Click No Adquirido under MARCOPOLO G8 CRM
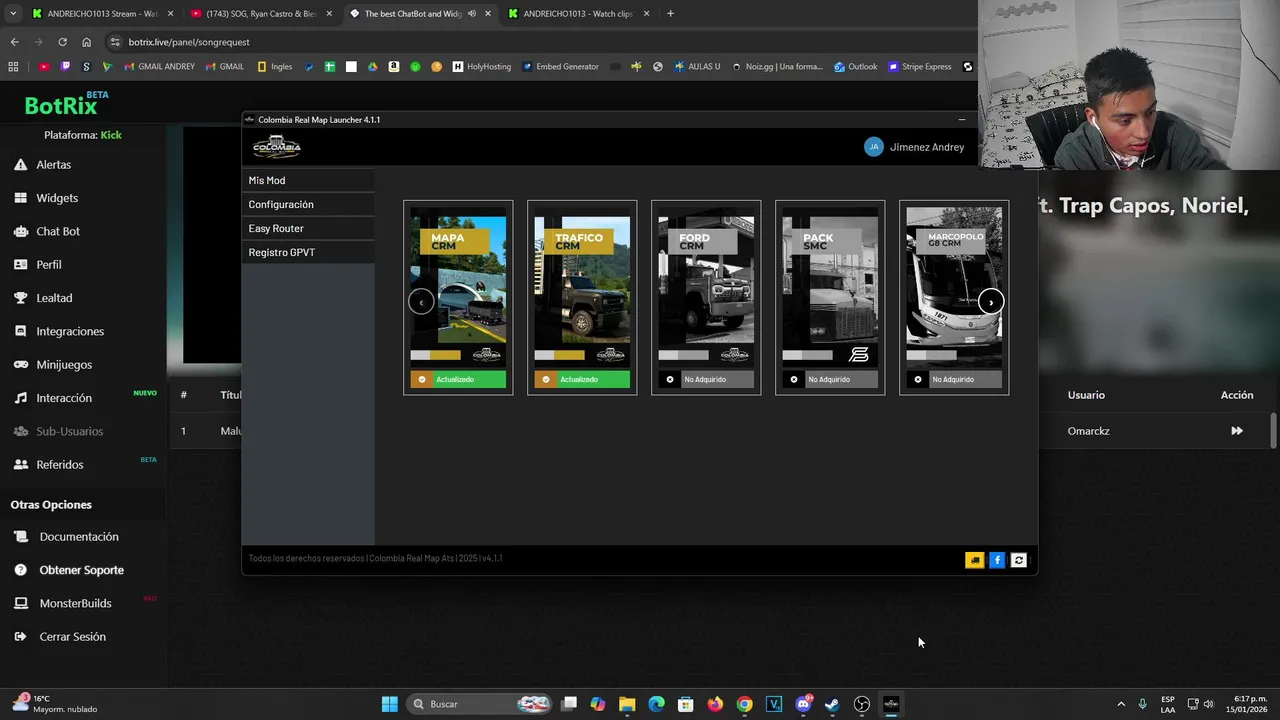 (954, 380)
